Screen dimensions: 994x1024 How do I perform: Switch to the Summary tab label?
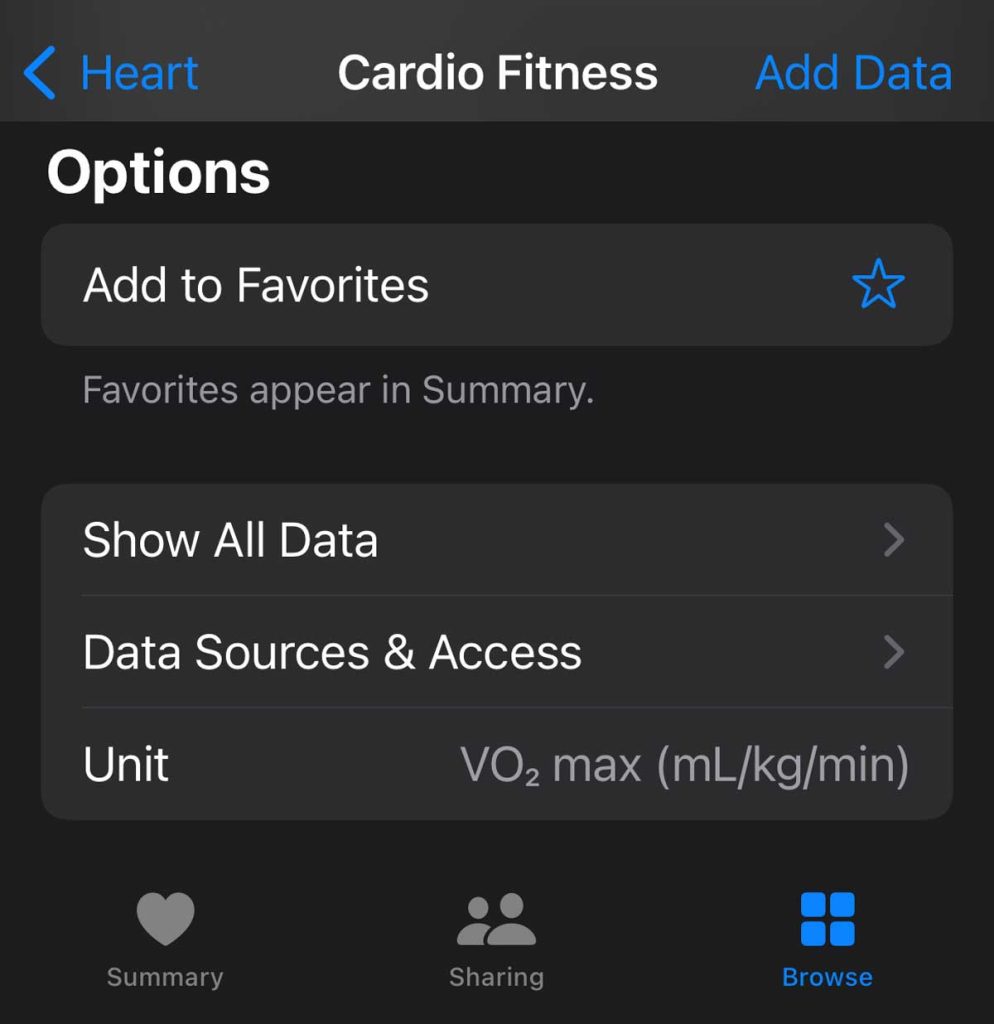click(x=165, y=977)
